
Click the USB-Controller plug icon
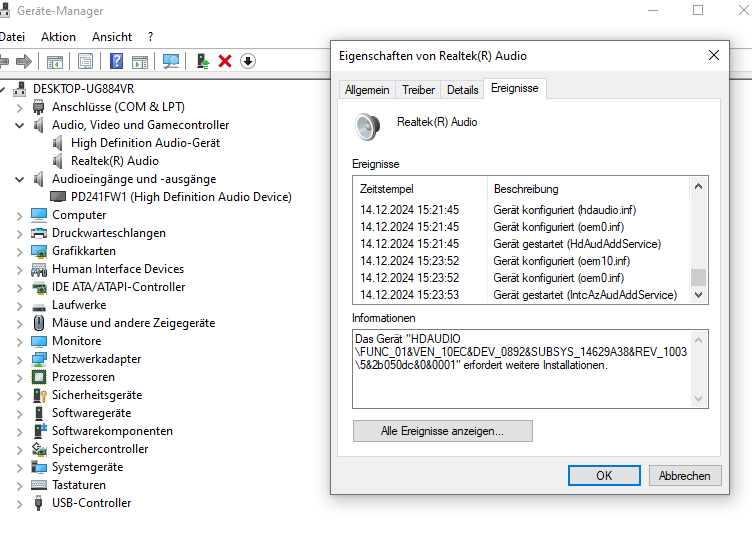click(x=39, y=503)
